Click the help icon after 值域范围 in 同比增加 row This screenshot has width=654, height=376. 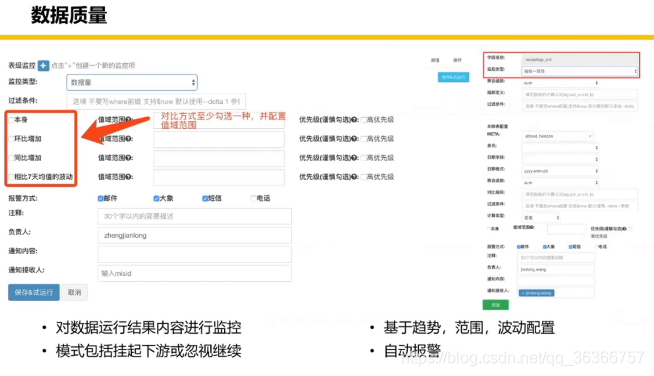(128, 158)
